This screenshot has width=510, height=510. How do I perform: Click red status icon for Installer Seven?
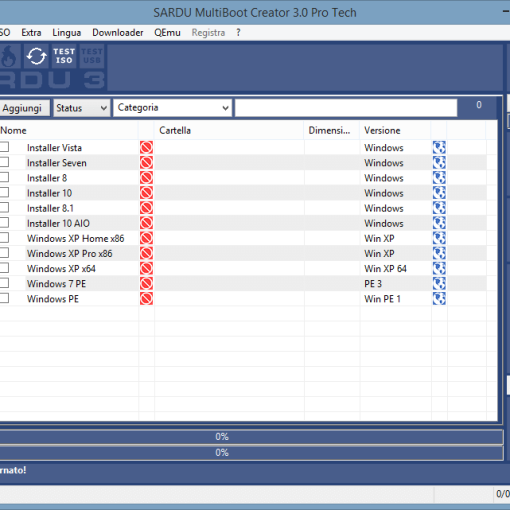click(x=146, y=163)
